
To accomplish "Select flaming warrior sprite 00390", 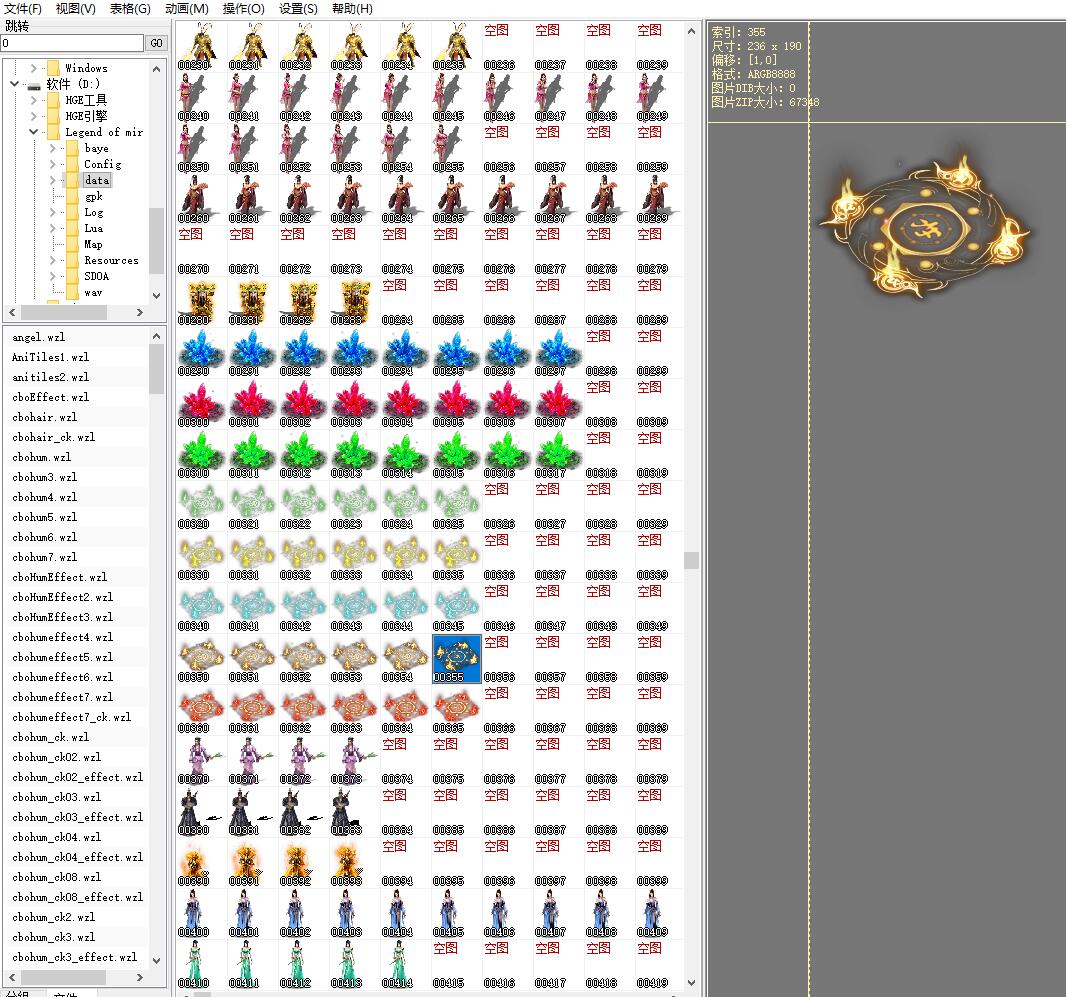I will (x=201, y=862).
